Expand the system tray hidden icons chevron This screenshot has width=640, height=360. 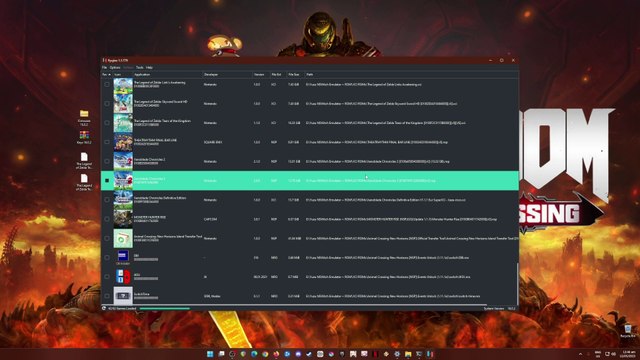tap(580, 354)
